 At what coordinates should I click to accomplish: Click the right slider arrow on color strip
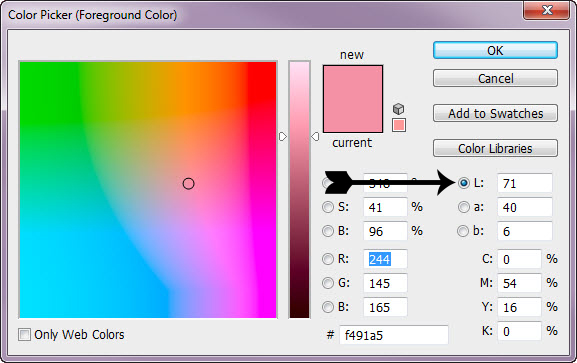click(315, 137)
